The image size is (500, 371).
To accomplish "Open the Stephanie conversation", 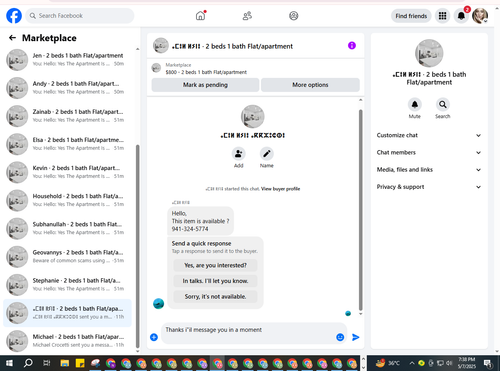I will click(x=68, y=285).
